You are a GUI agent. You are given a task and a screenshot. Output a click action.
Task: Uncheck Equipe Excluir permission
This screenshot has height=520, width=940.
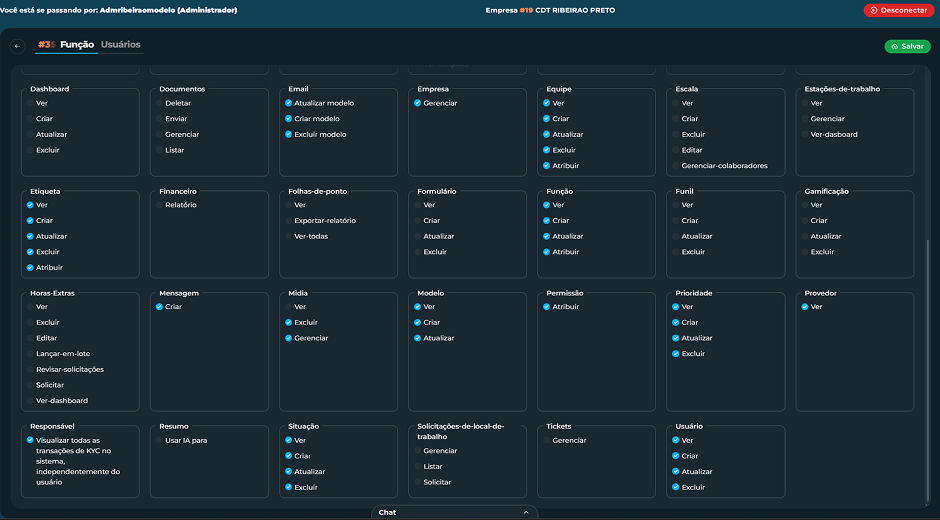(546, 150)
